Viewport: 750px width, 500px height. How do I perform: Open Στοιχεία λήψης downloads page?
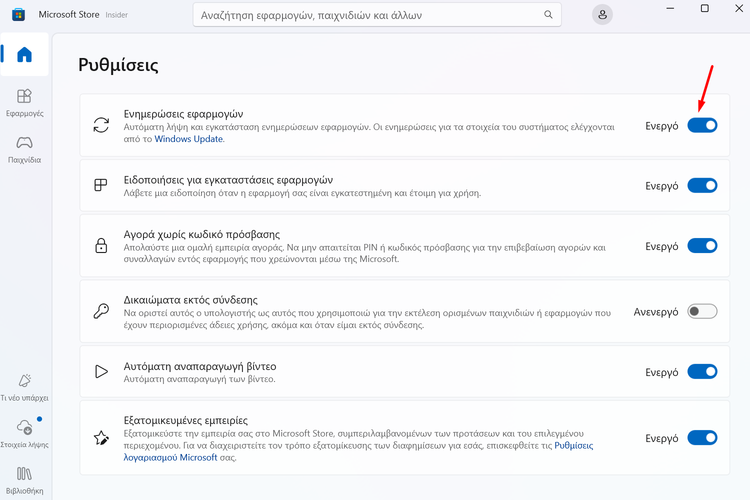tap(24, 433)
